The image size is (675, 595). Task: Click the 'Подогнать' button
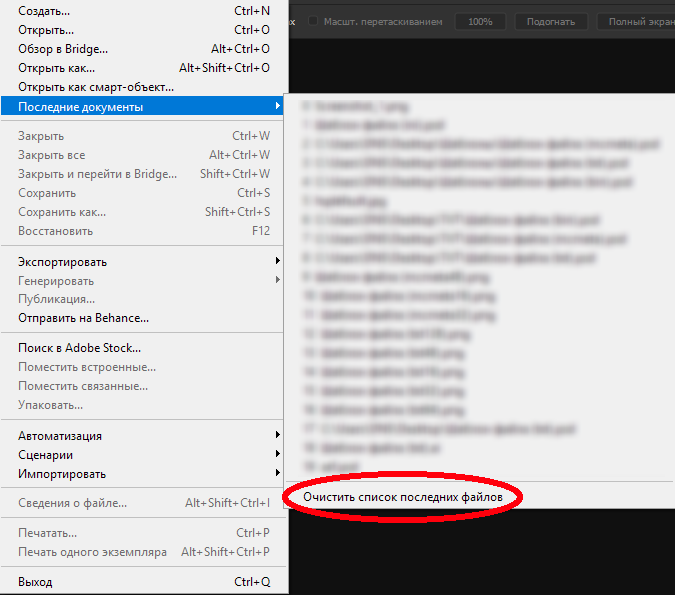pyautogui.click(x=551, y=22)
